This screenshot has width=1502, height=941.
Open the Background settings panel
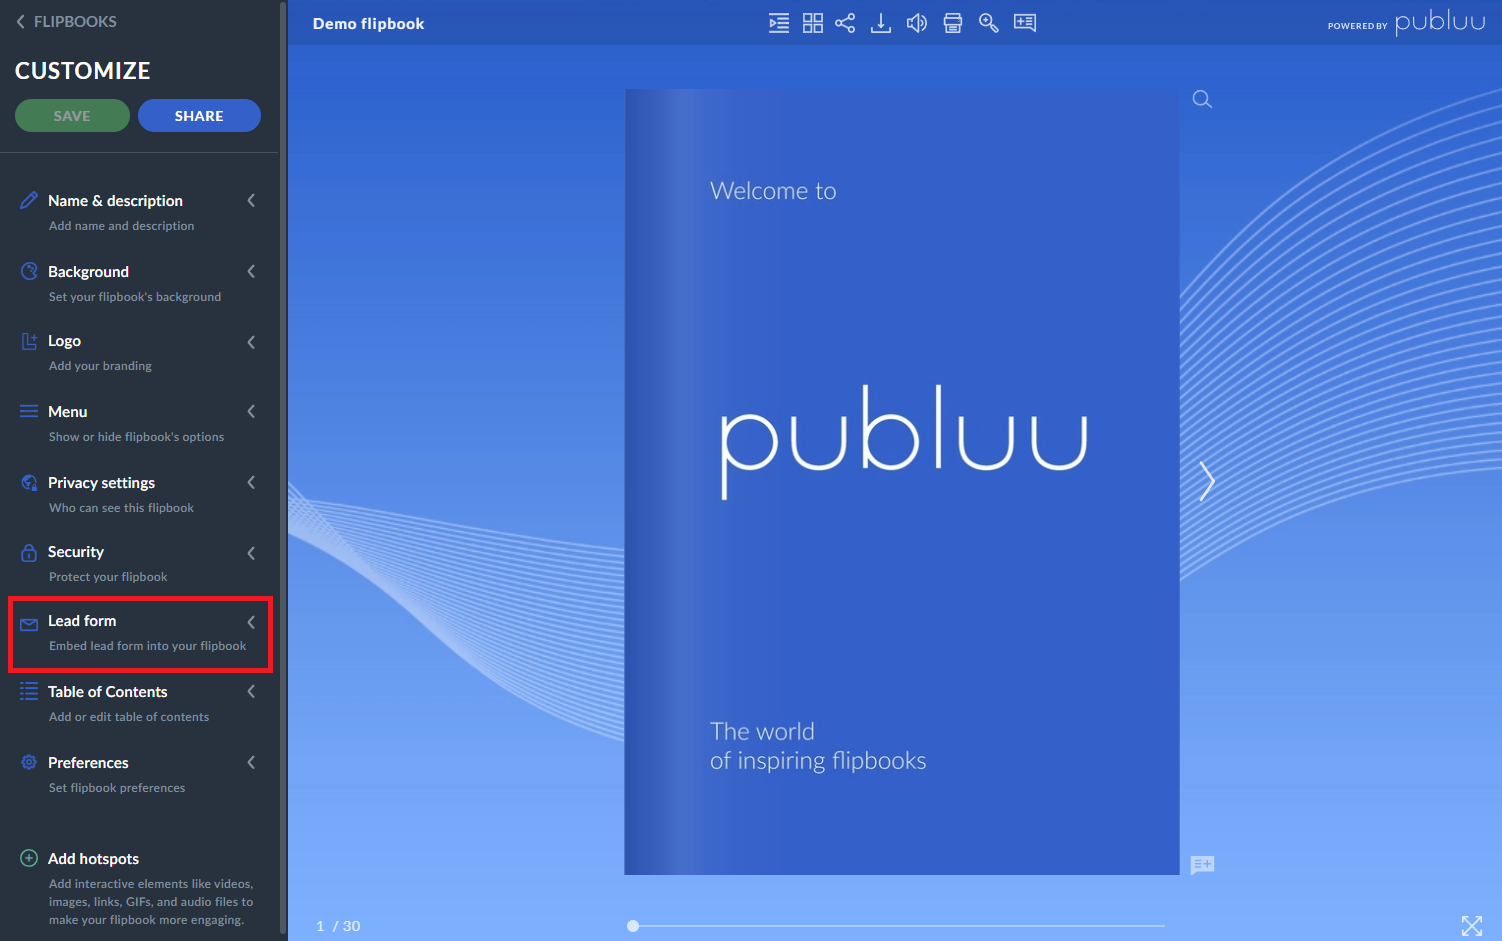tap(139, 283)
